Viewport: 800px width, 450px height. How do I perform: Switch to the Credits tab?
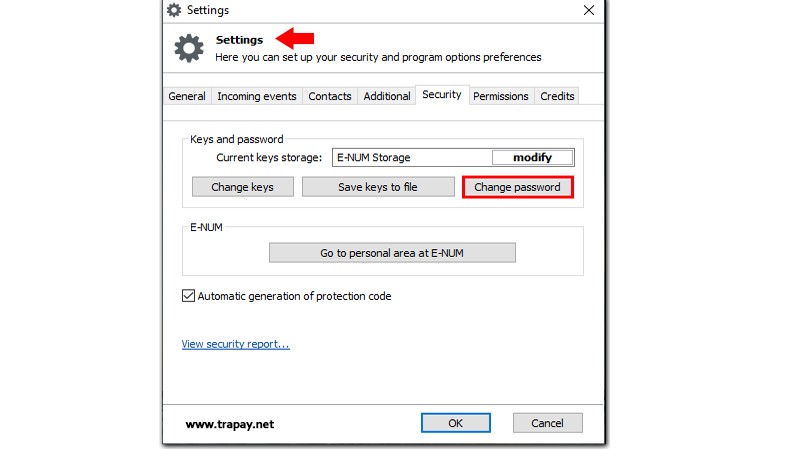point(557,96)
